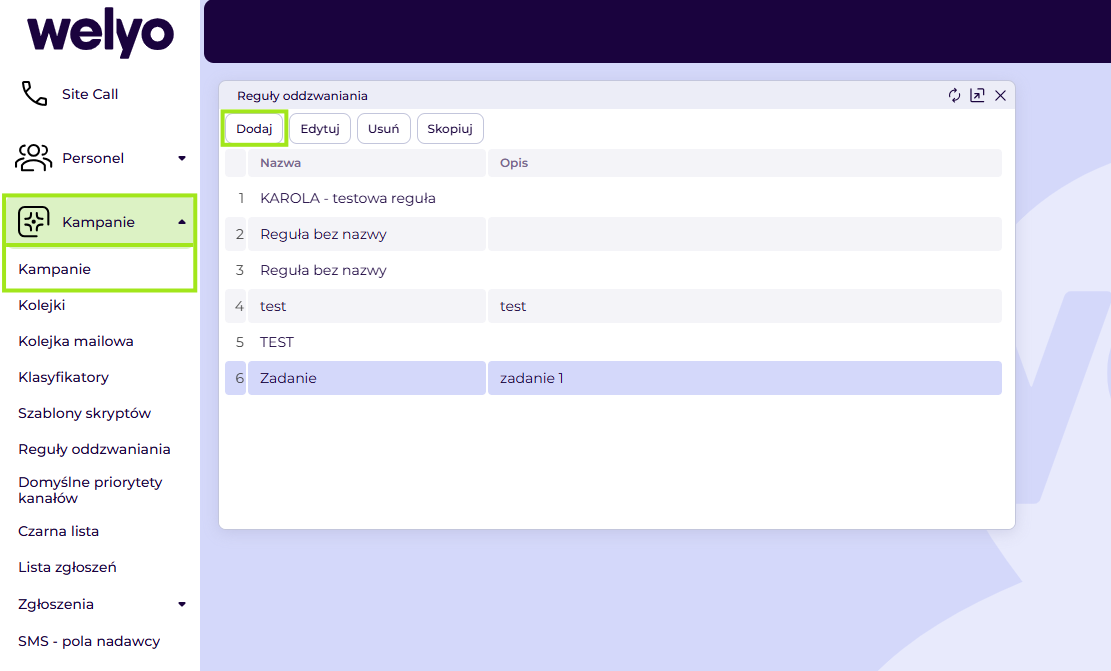
Task: Refresh the Reguły oddzwaniania panel
Action: click(x=954, y=96)
